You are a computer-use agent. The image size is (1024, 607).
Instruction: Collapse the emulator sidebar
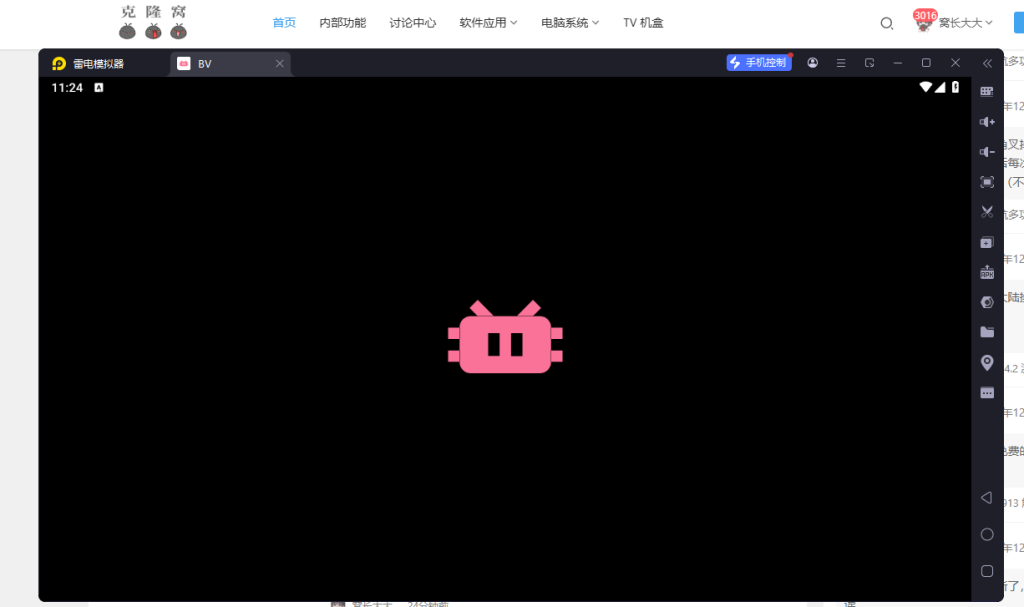(987, 63)
